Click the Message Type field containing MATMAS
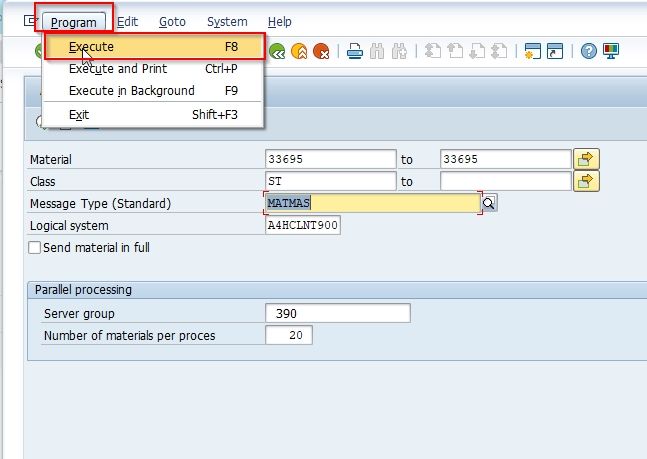The height and width of the screenshot is (459, 647). click(372, 203)
